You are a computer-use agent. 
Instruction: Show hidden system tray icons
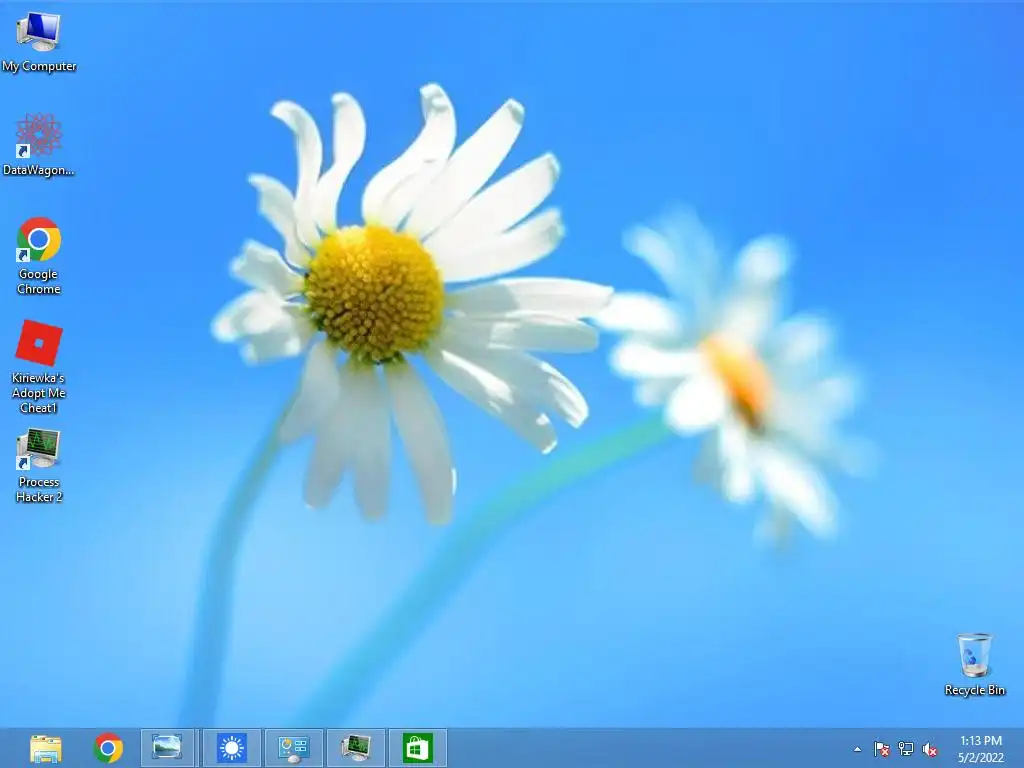857,749
